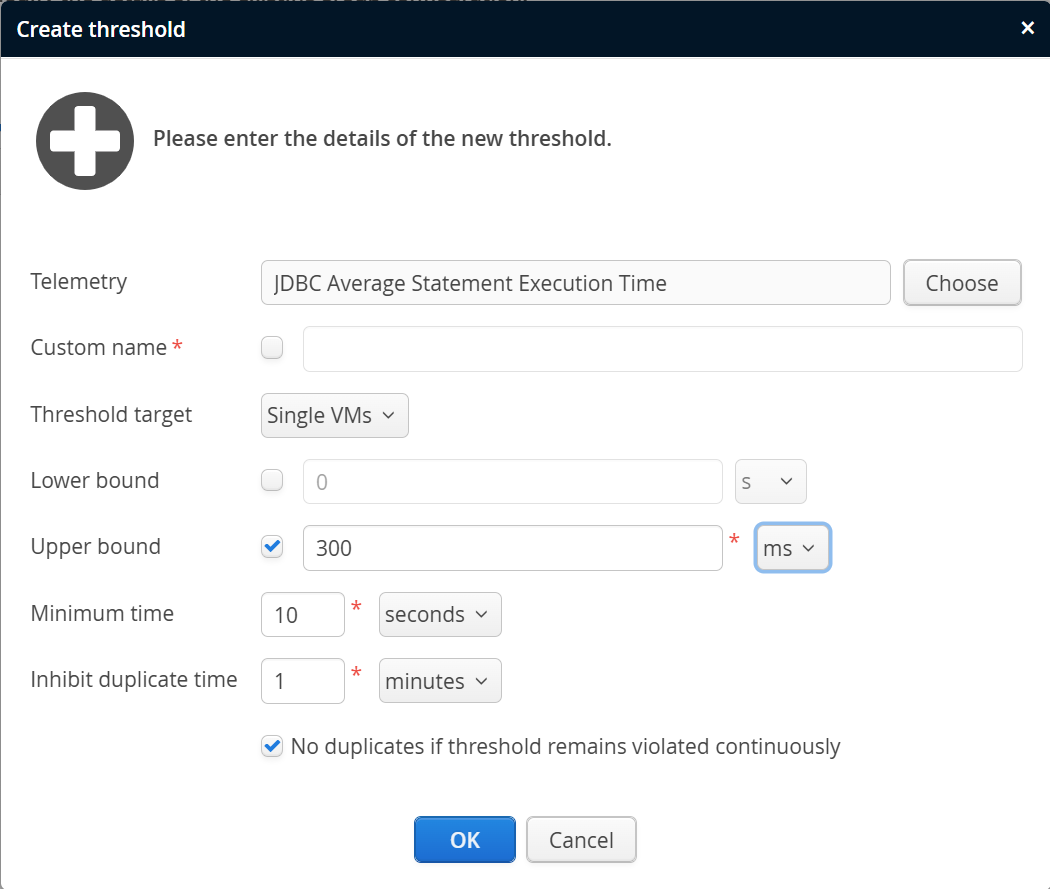This screenshot has width=1050, height=889.
Task: Click the Upper bound field showing 300
Action: (512, 548)
